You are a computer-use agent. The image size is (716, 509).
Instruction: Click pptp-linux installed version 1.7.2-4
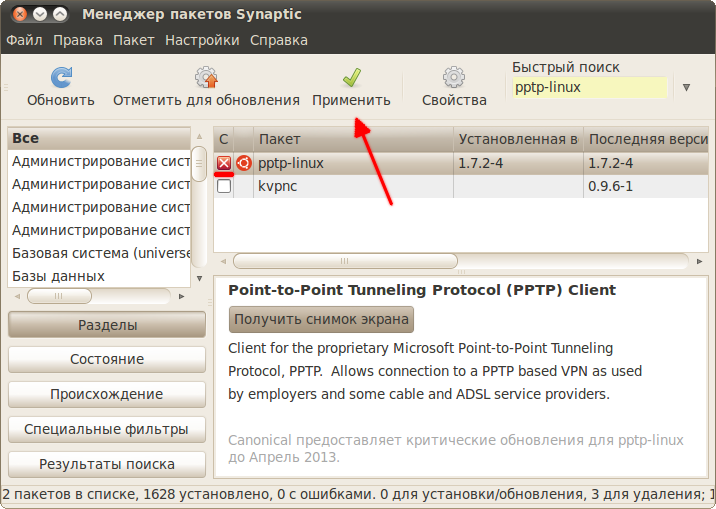480,163
